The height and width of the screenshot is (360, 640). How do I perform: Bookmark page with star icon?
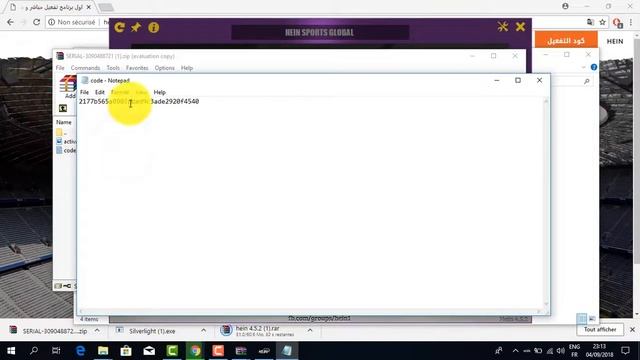coord(602,22)
